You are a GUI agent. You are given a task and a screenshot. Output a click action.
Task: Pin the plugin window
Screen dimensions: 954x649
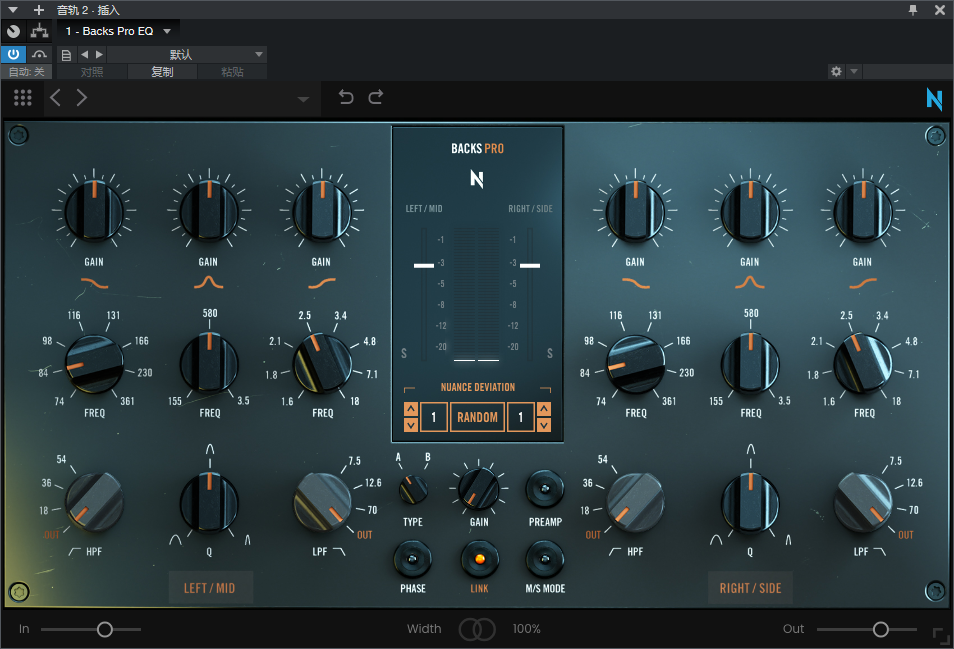(913, 10)
